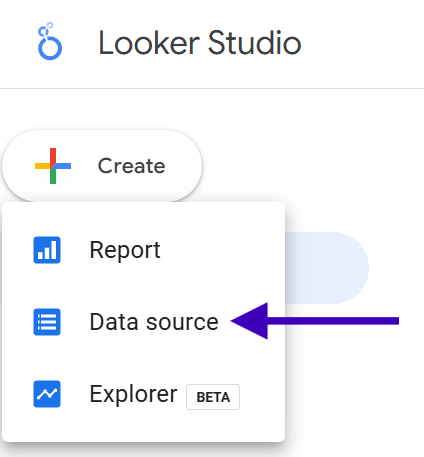Click the blue bar chart Report icon
Viewport: 424px width, 457px height.
47,250
